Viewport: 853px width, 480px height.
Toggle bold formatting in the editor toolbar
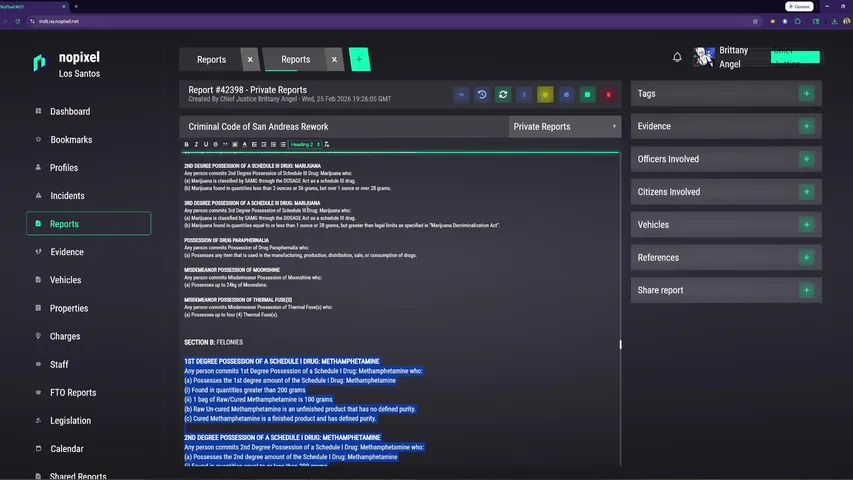(187, 144)
